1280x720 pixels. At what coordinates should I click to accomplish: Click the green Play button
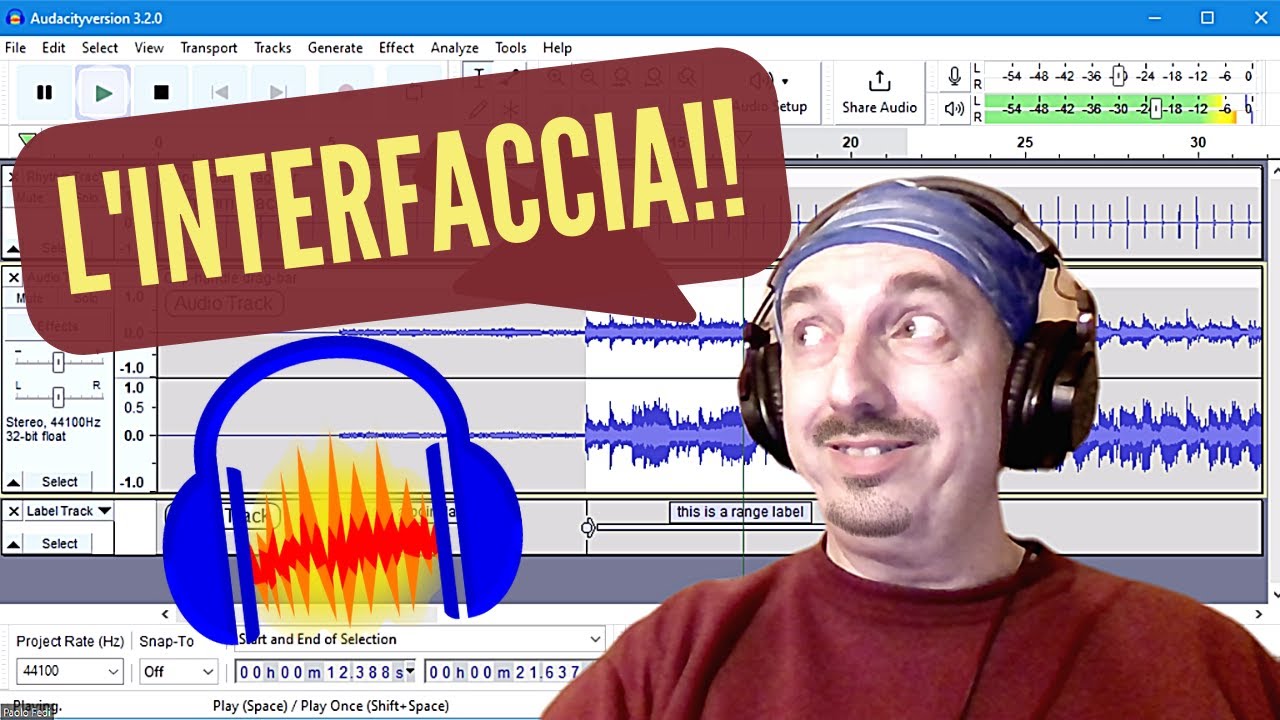pyautogui.click(x=103, y=92)
